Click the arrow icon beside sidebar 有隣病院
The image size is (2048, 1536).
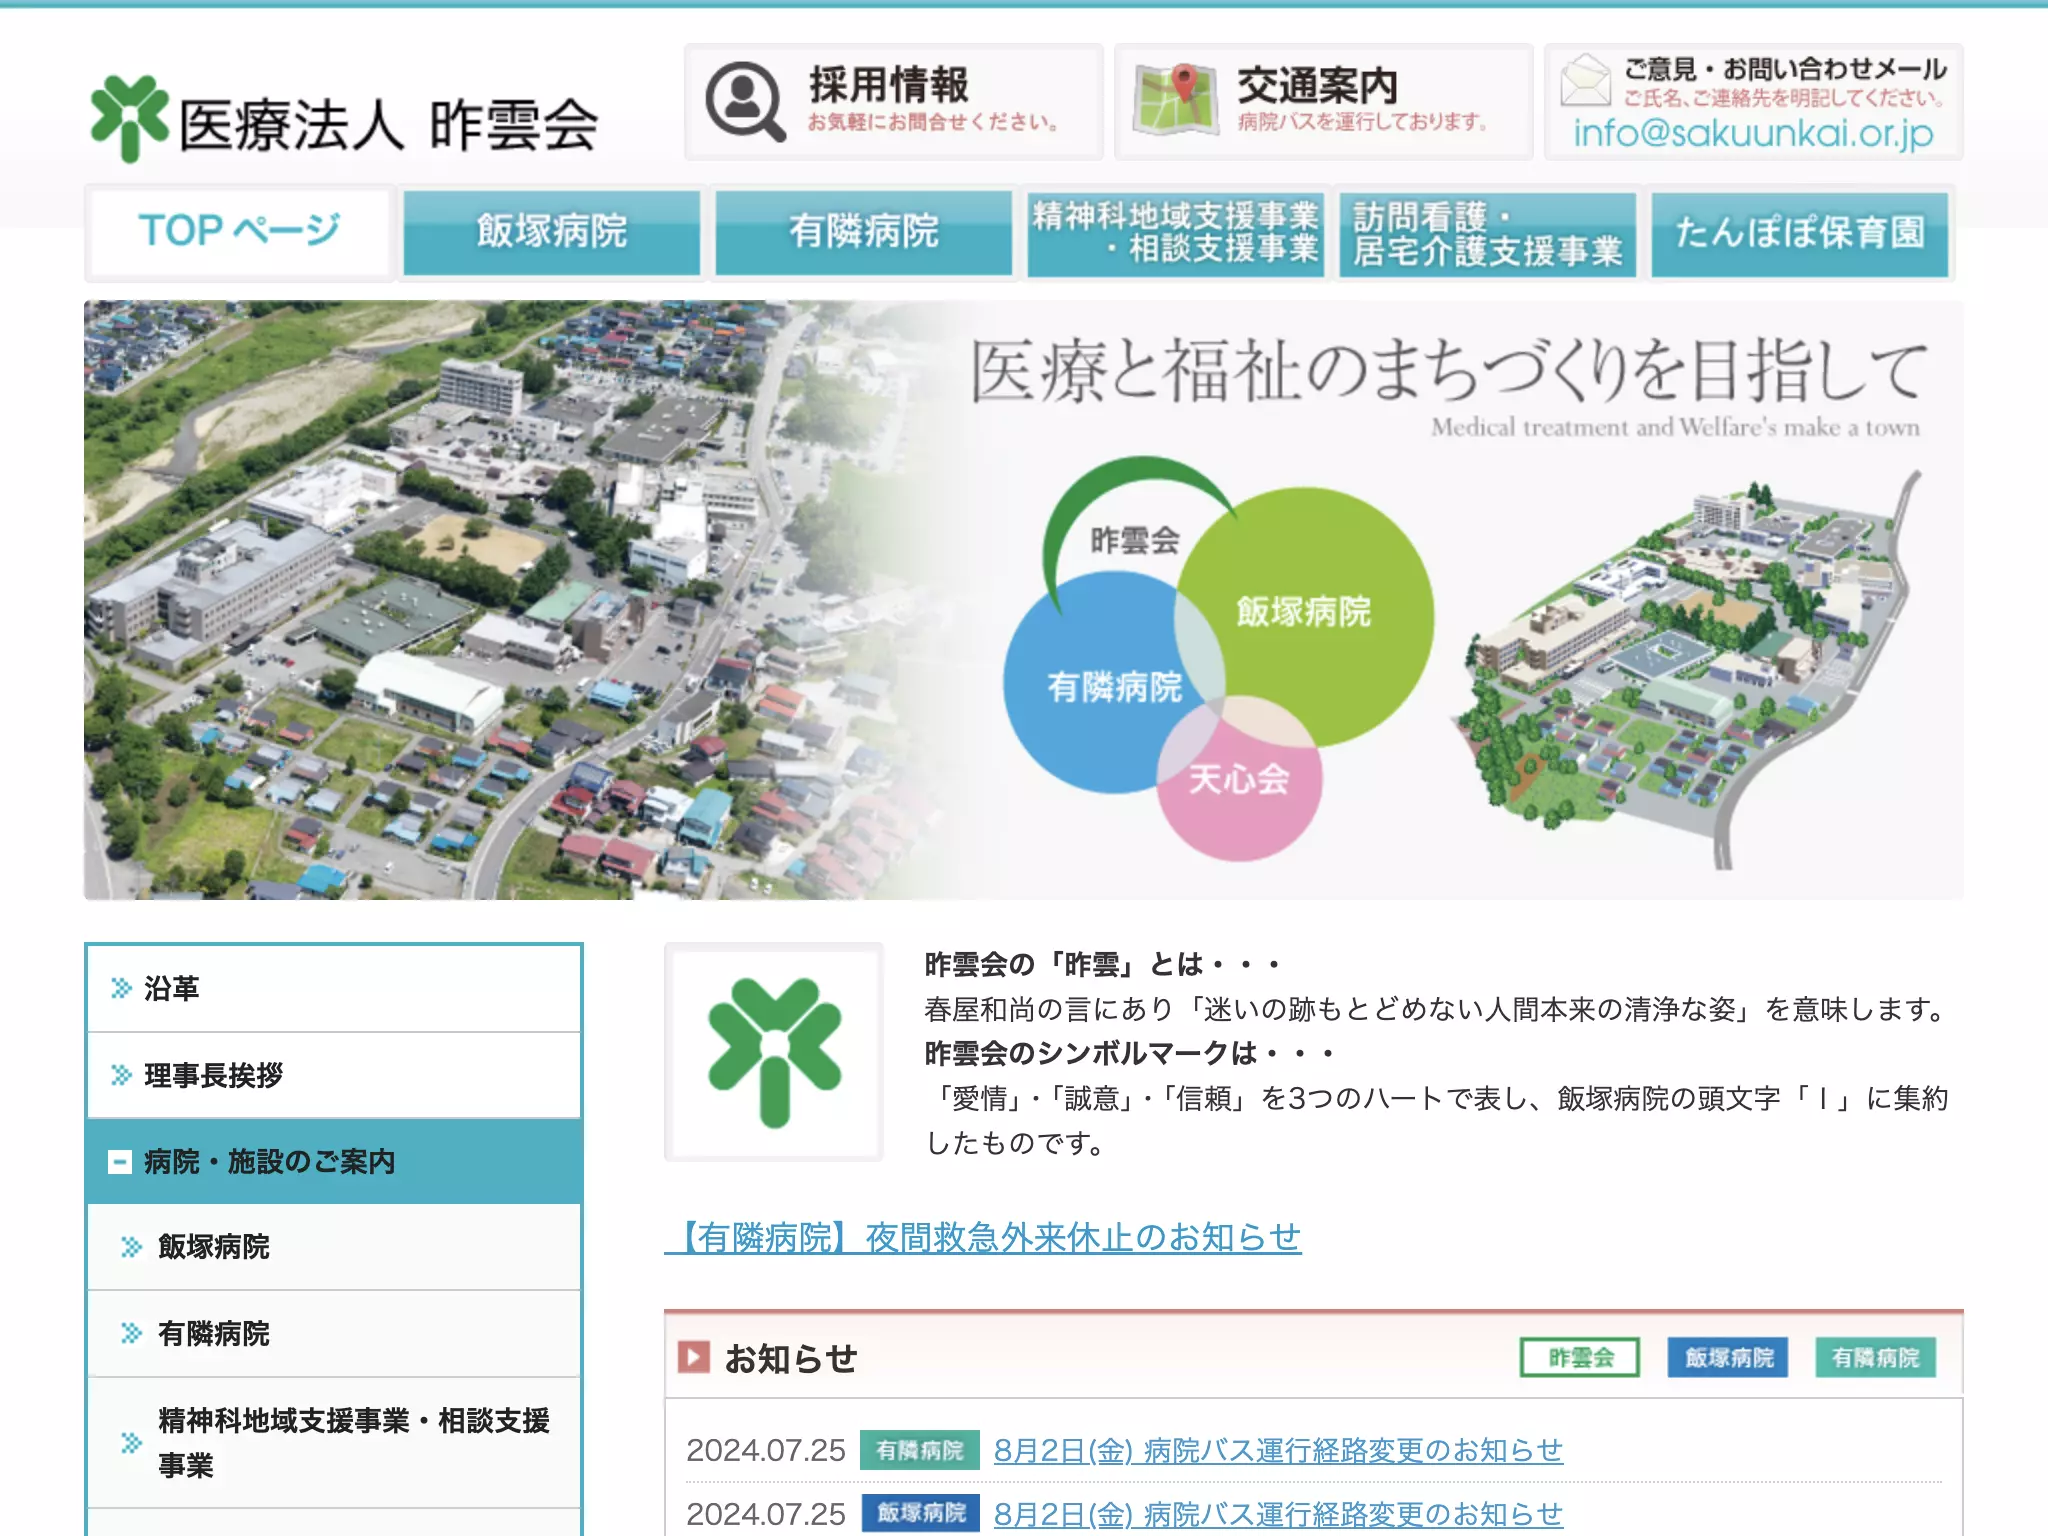coord(131,1334)
